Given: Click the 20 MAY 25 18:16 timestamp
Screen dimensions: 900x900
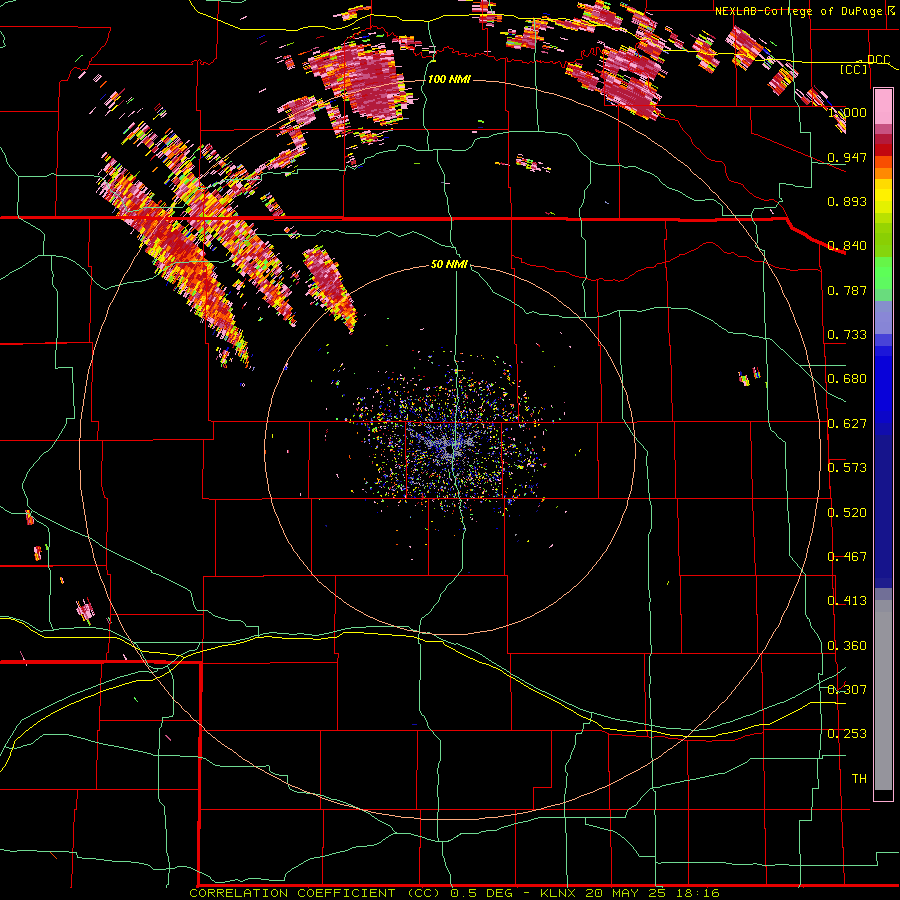Looking at the screenshot, I should click(653, 893).
